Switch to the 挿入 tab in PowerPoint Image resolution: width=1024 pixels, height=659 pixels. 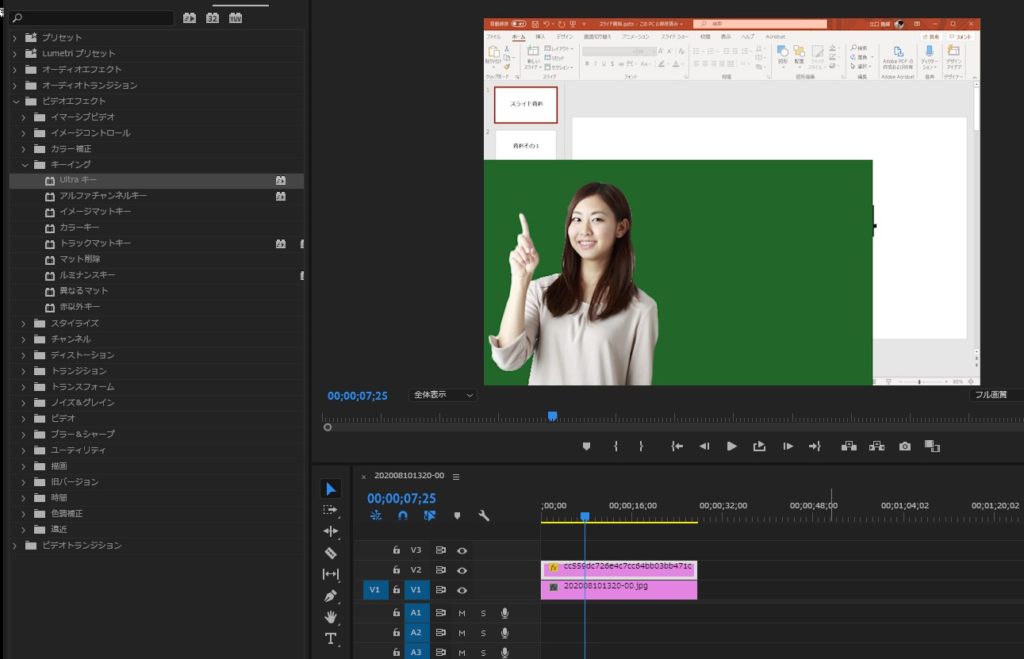(x=543, y=36)
